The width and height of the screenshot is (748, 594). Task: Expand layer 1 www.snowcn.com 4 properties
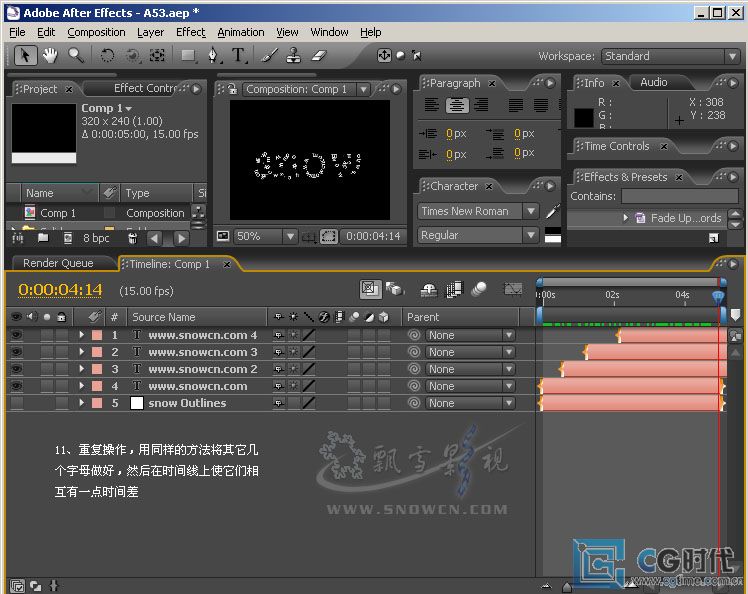(82, 335)
